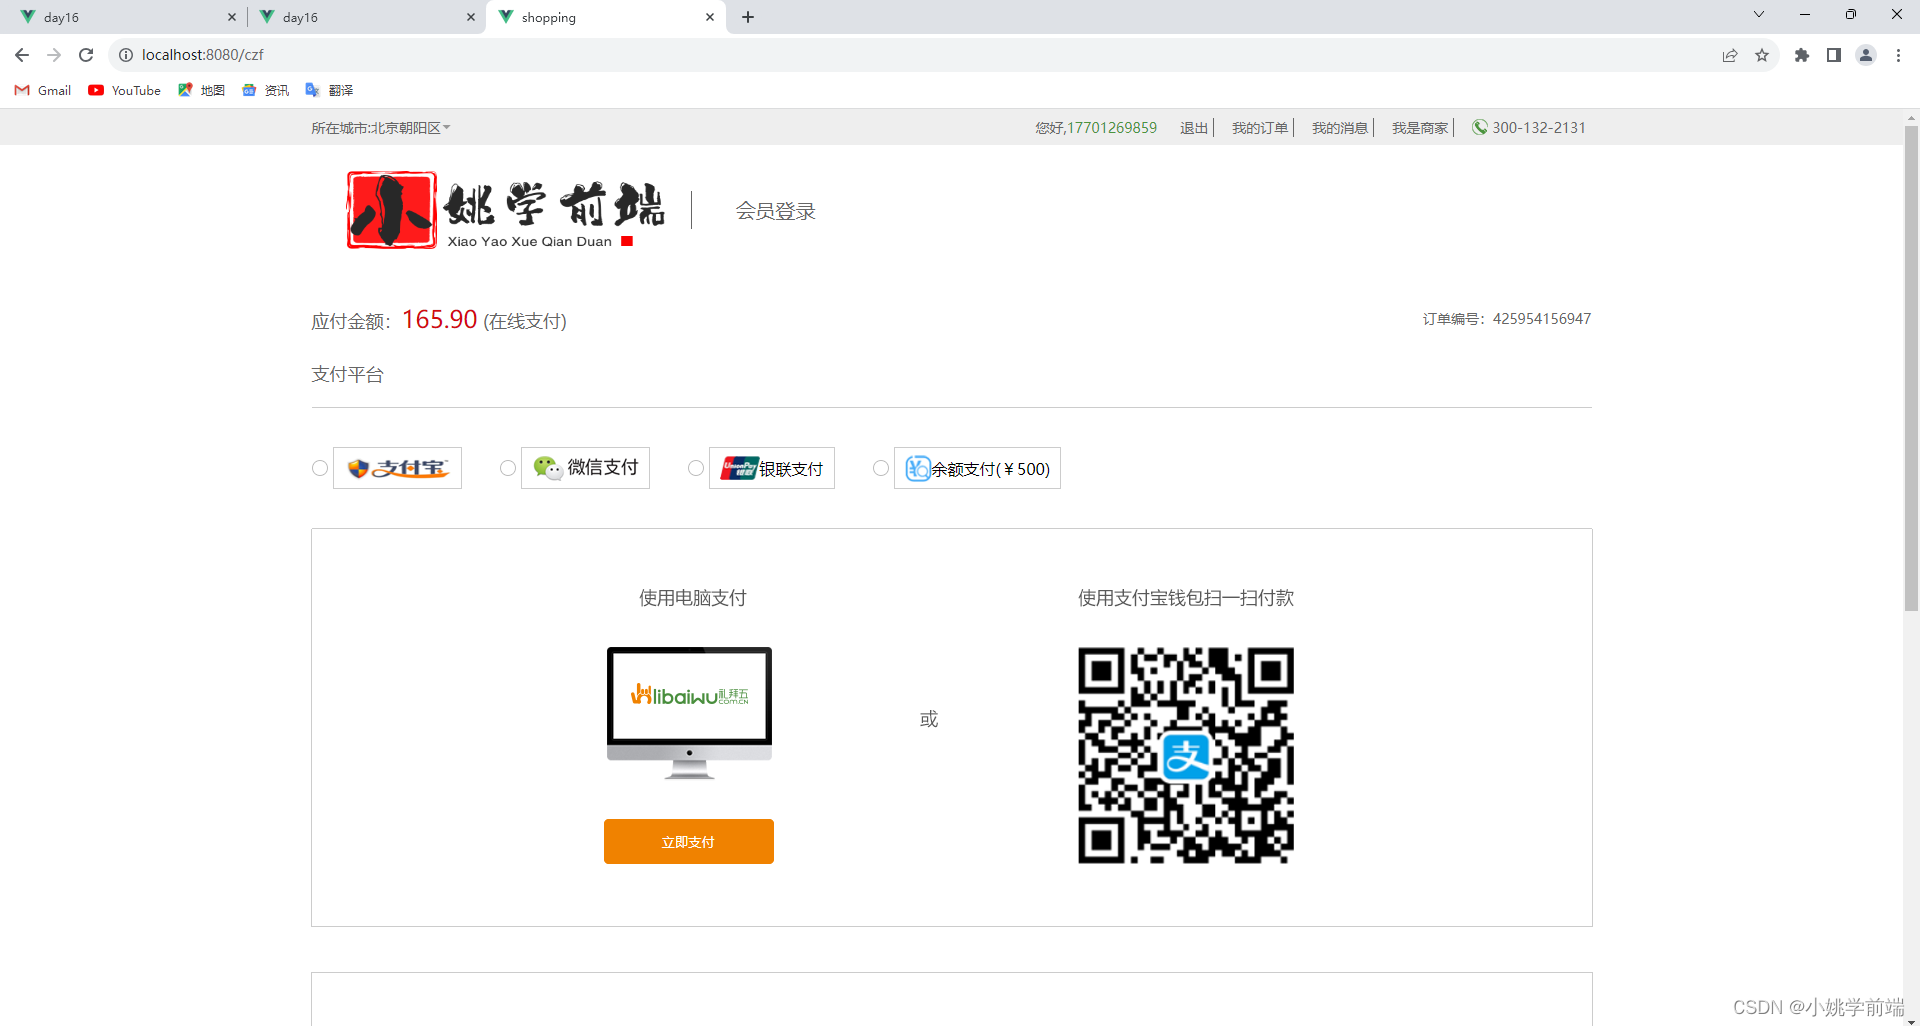
Task: View site information icon in address bar
Action: 126,55
